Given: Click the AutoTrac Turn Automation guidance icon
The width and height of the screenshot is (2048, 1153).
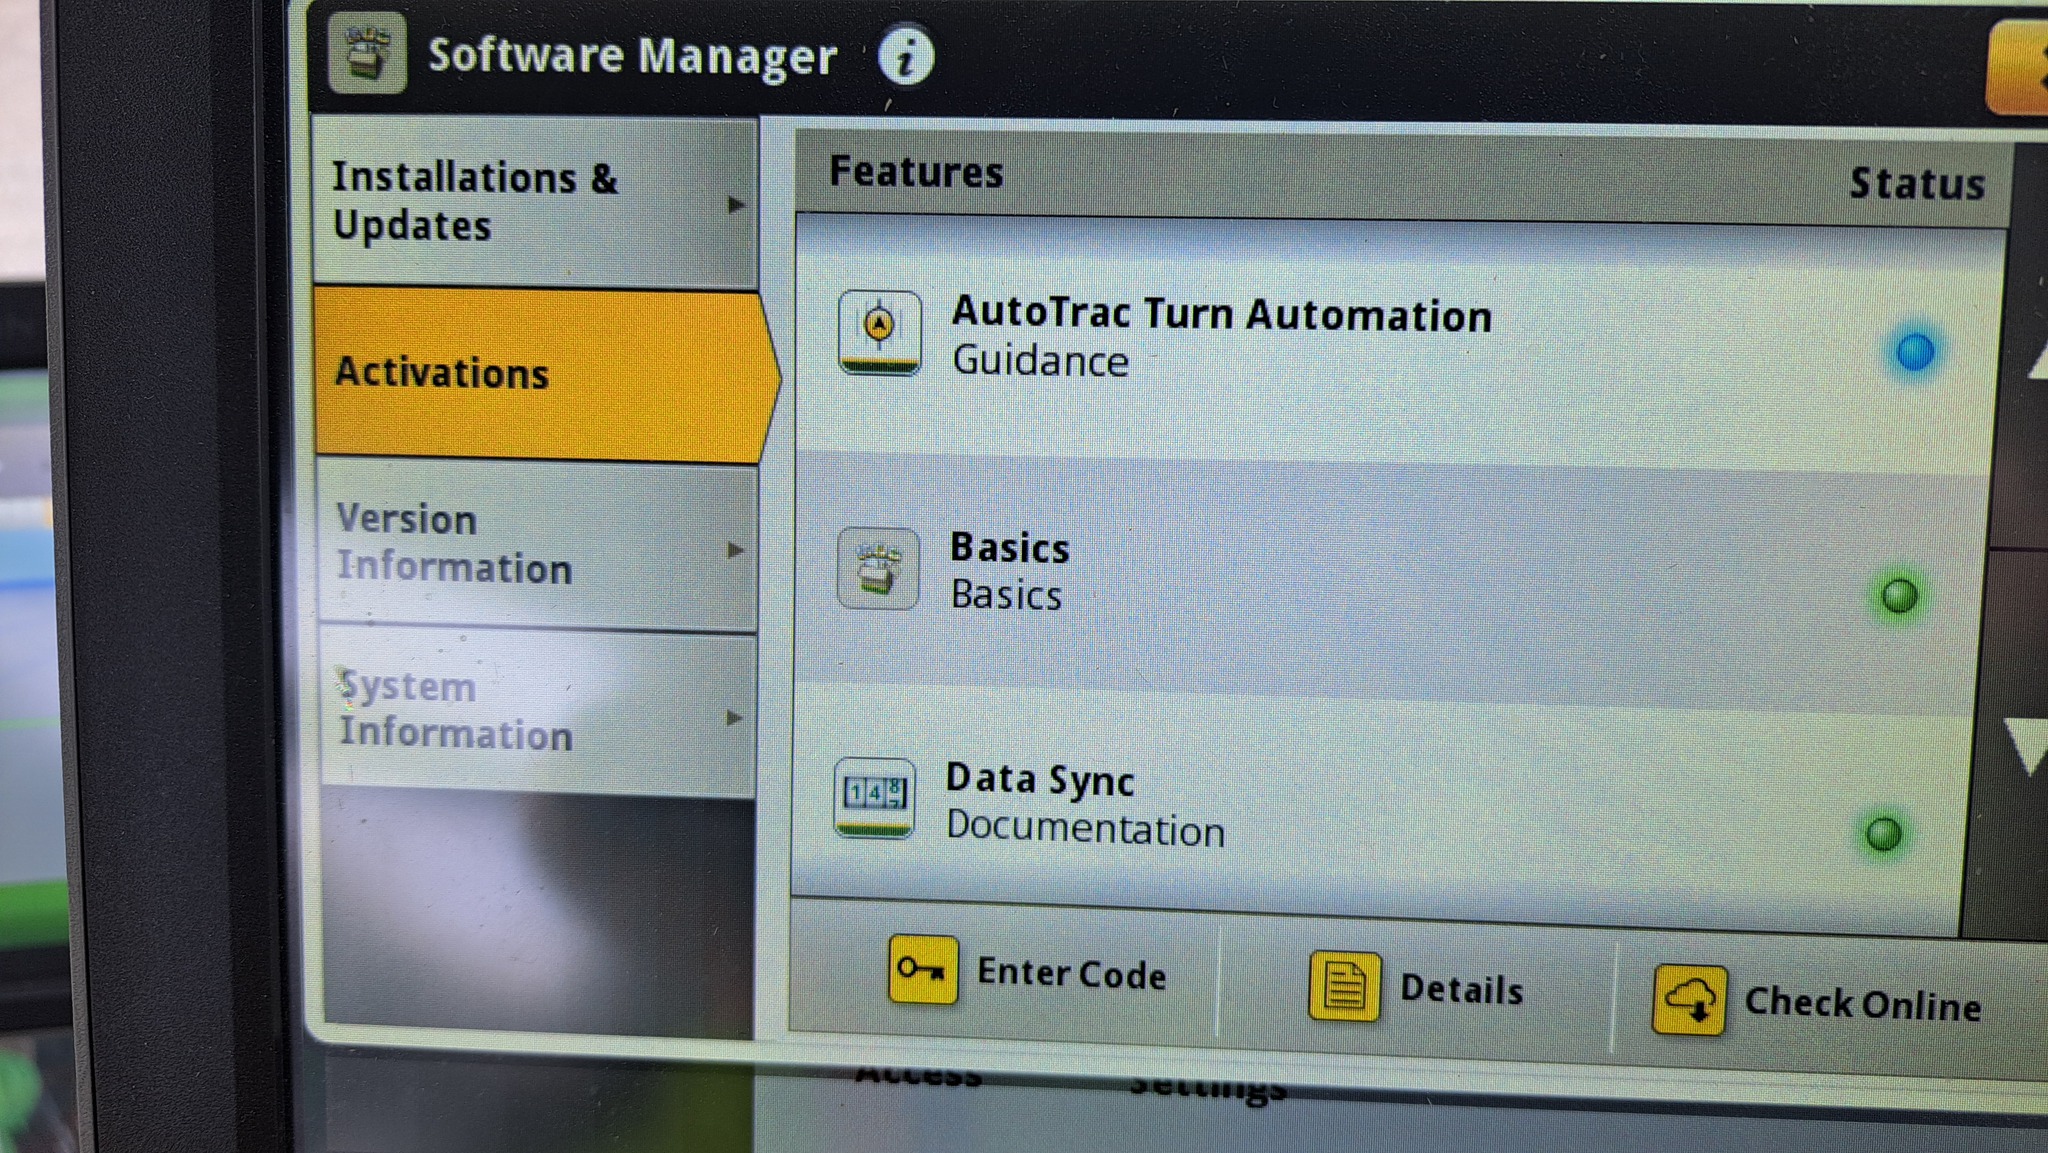Looking at the screenshot, I should pos(879,332).
